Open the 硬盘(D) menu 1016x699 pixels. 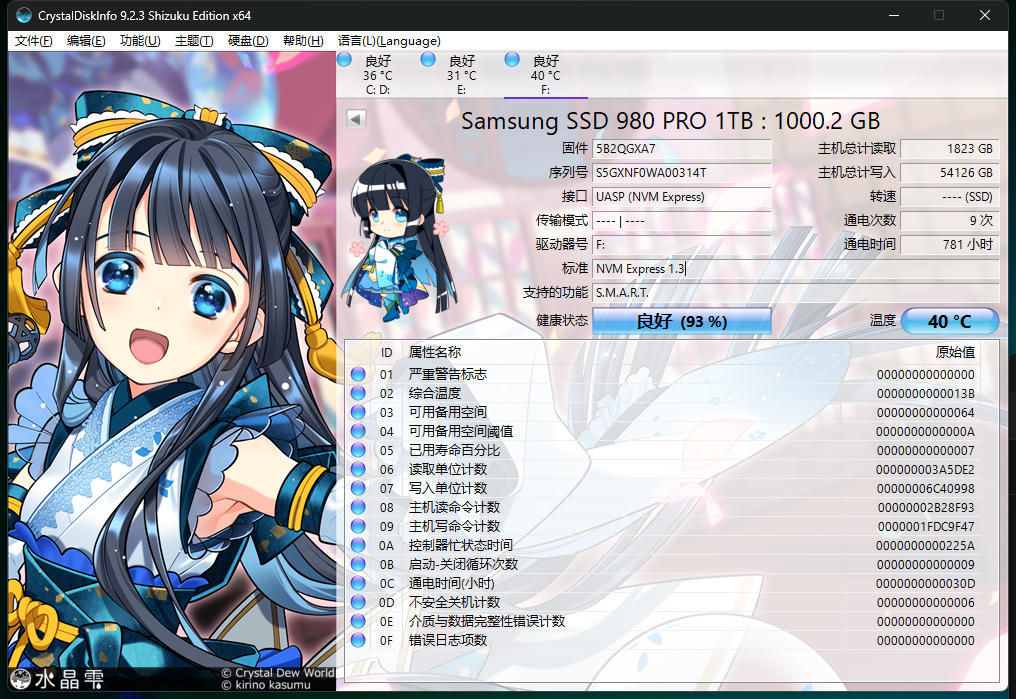[x=248, y=41]
